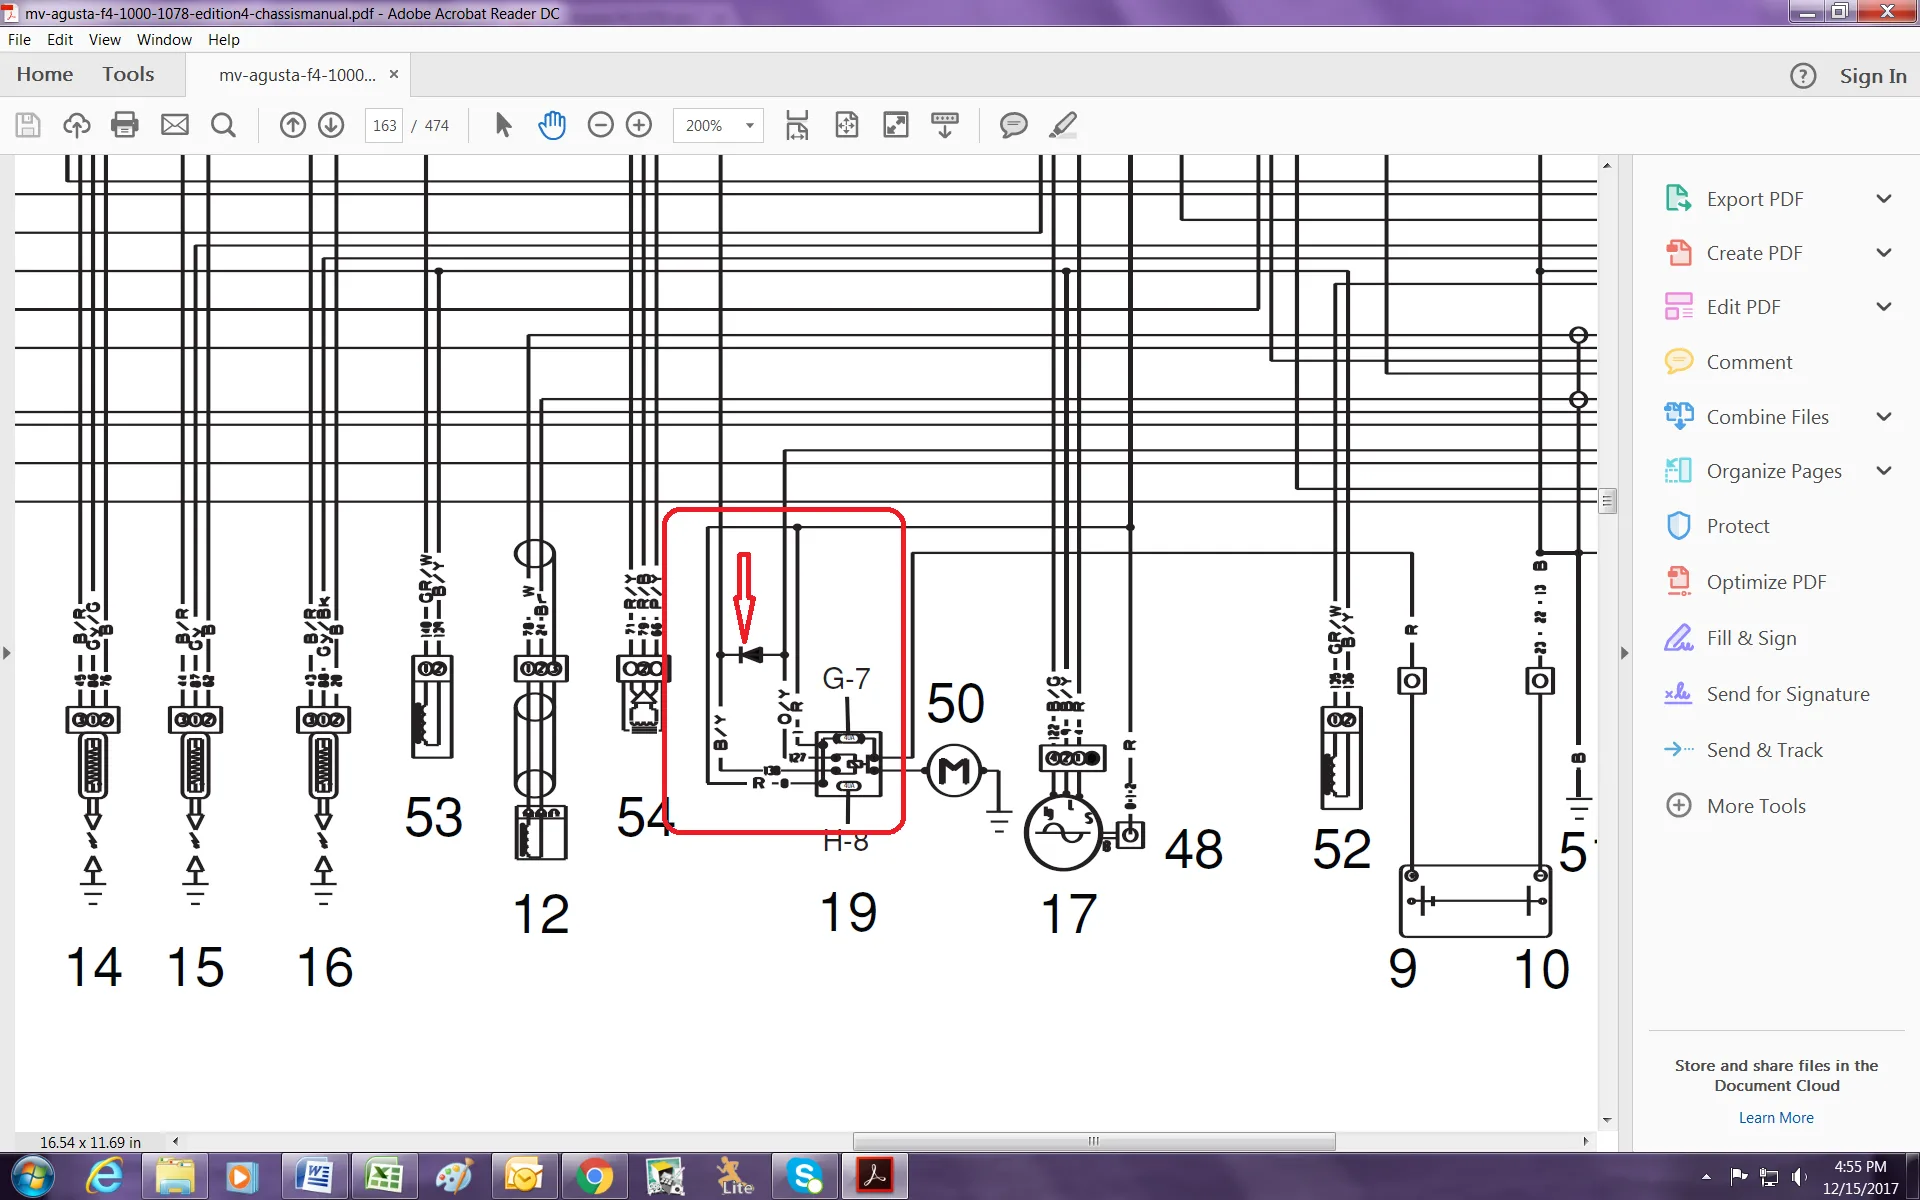Screen dimensions: 1920x1200
Task: Click More Tools in right pane
Action: pyautogui.click(x=1756, y=806)
